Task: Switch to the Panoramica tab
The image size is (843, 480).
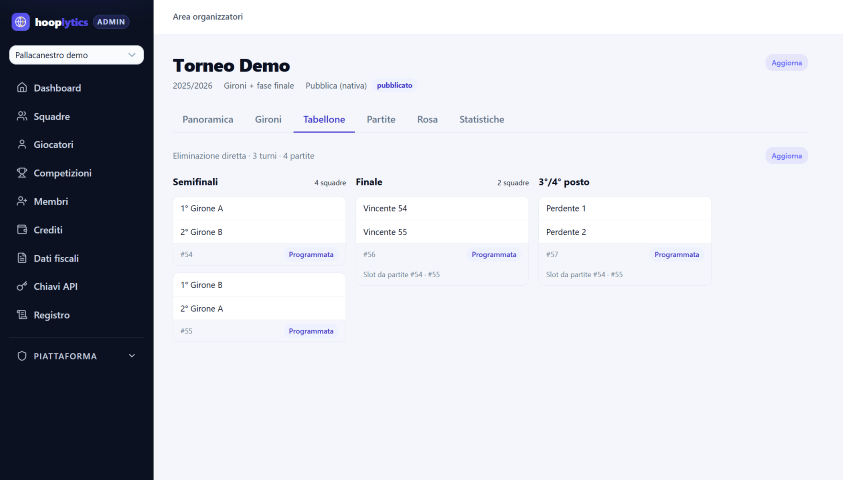Action: pyautogui.click(x=208, y=119)
